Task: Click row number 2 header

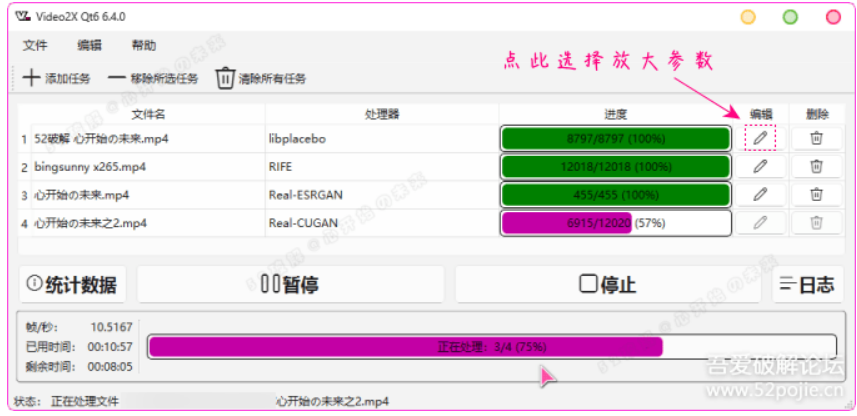Action: click(24, 167)
